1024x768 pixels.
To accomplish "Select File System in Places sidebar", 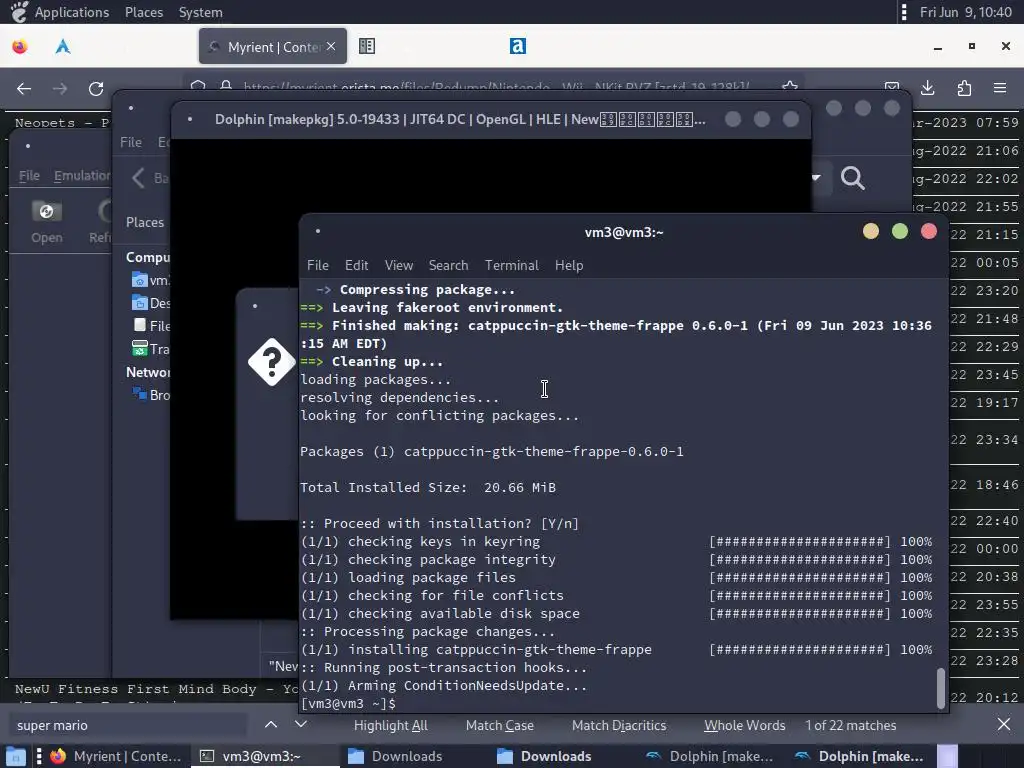I will [151, 325].
